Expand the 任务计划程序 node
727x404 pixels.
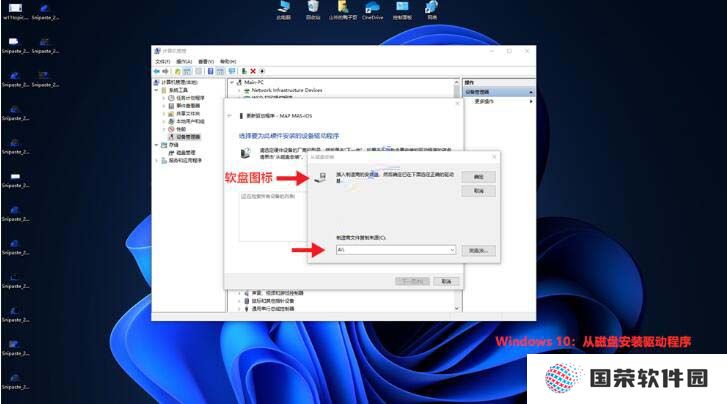[x=164, y=98]
